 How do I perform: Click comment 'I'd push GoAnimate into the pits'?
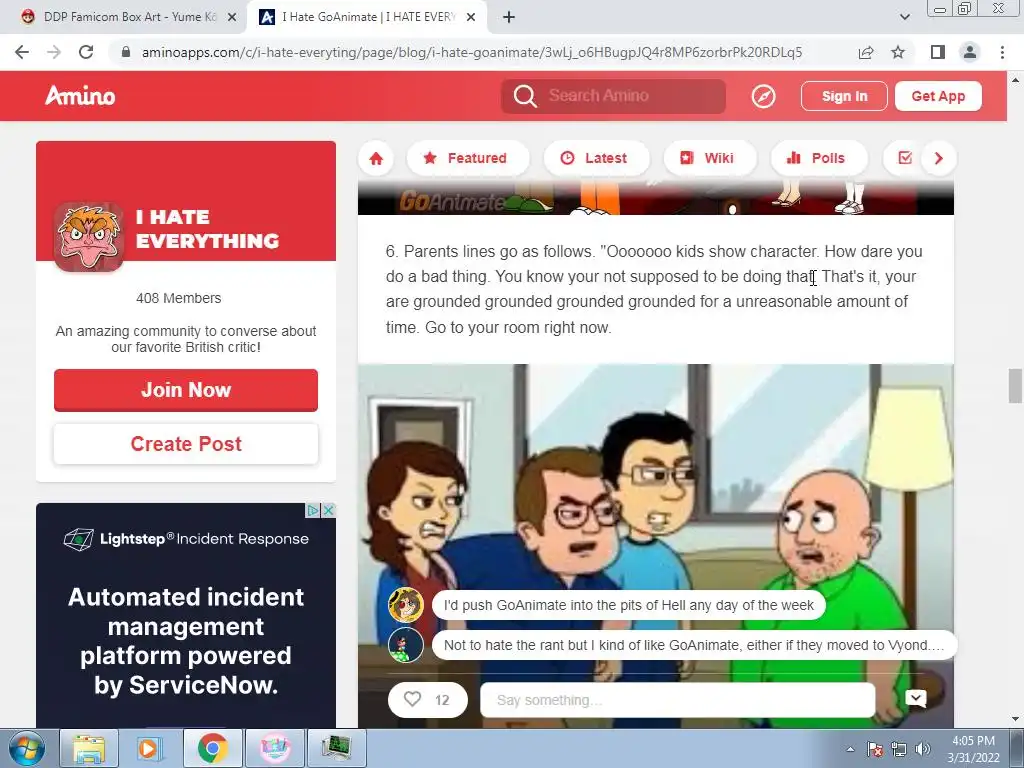(628, 605)
